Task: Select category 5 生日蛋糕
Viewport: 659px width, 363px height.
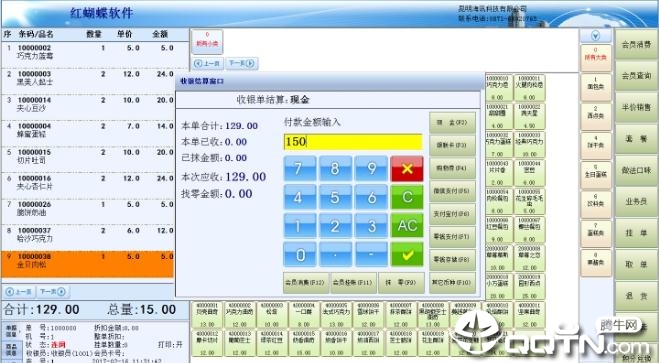Action: (x=596, y=175)
